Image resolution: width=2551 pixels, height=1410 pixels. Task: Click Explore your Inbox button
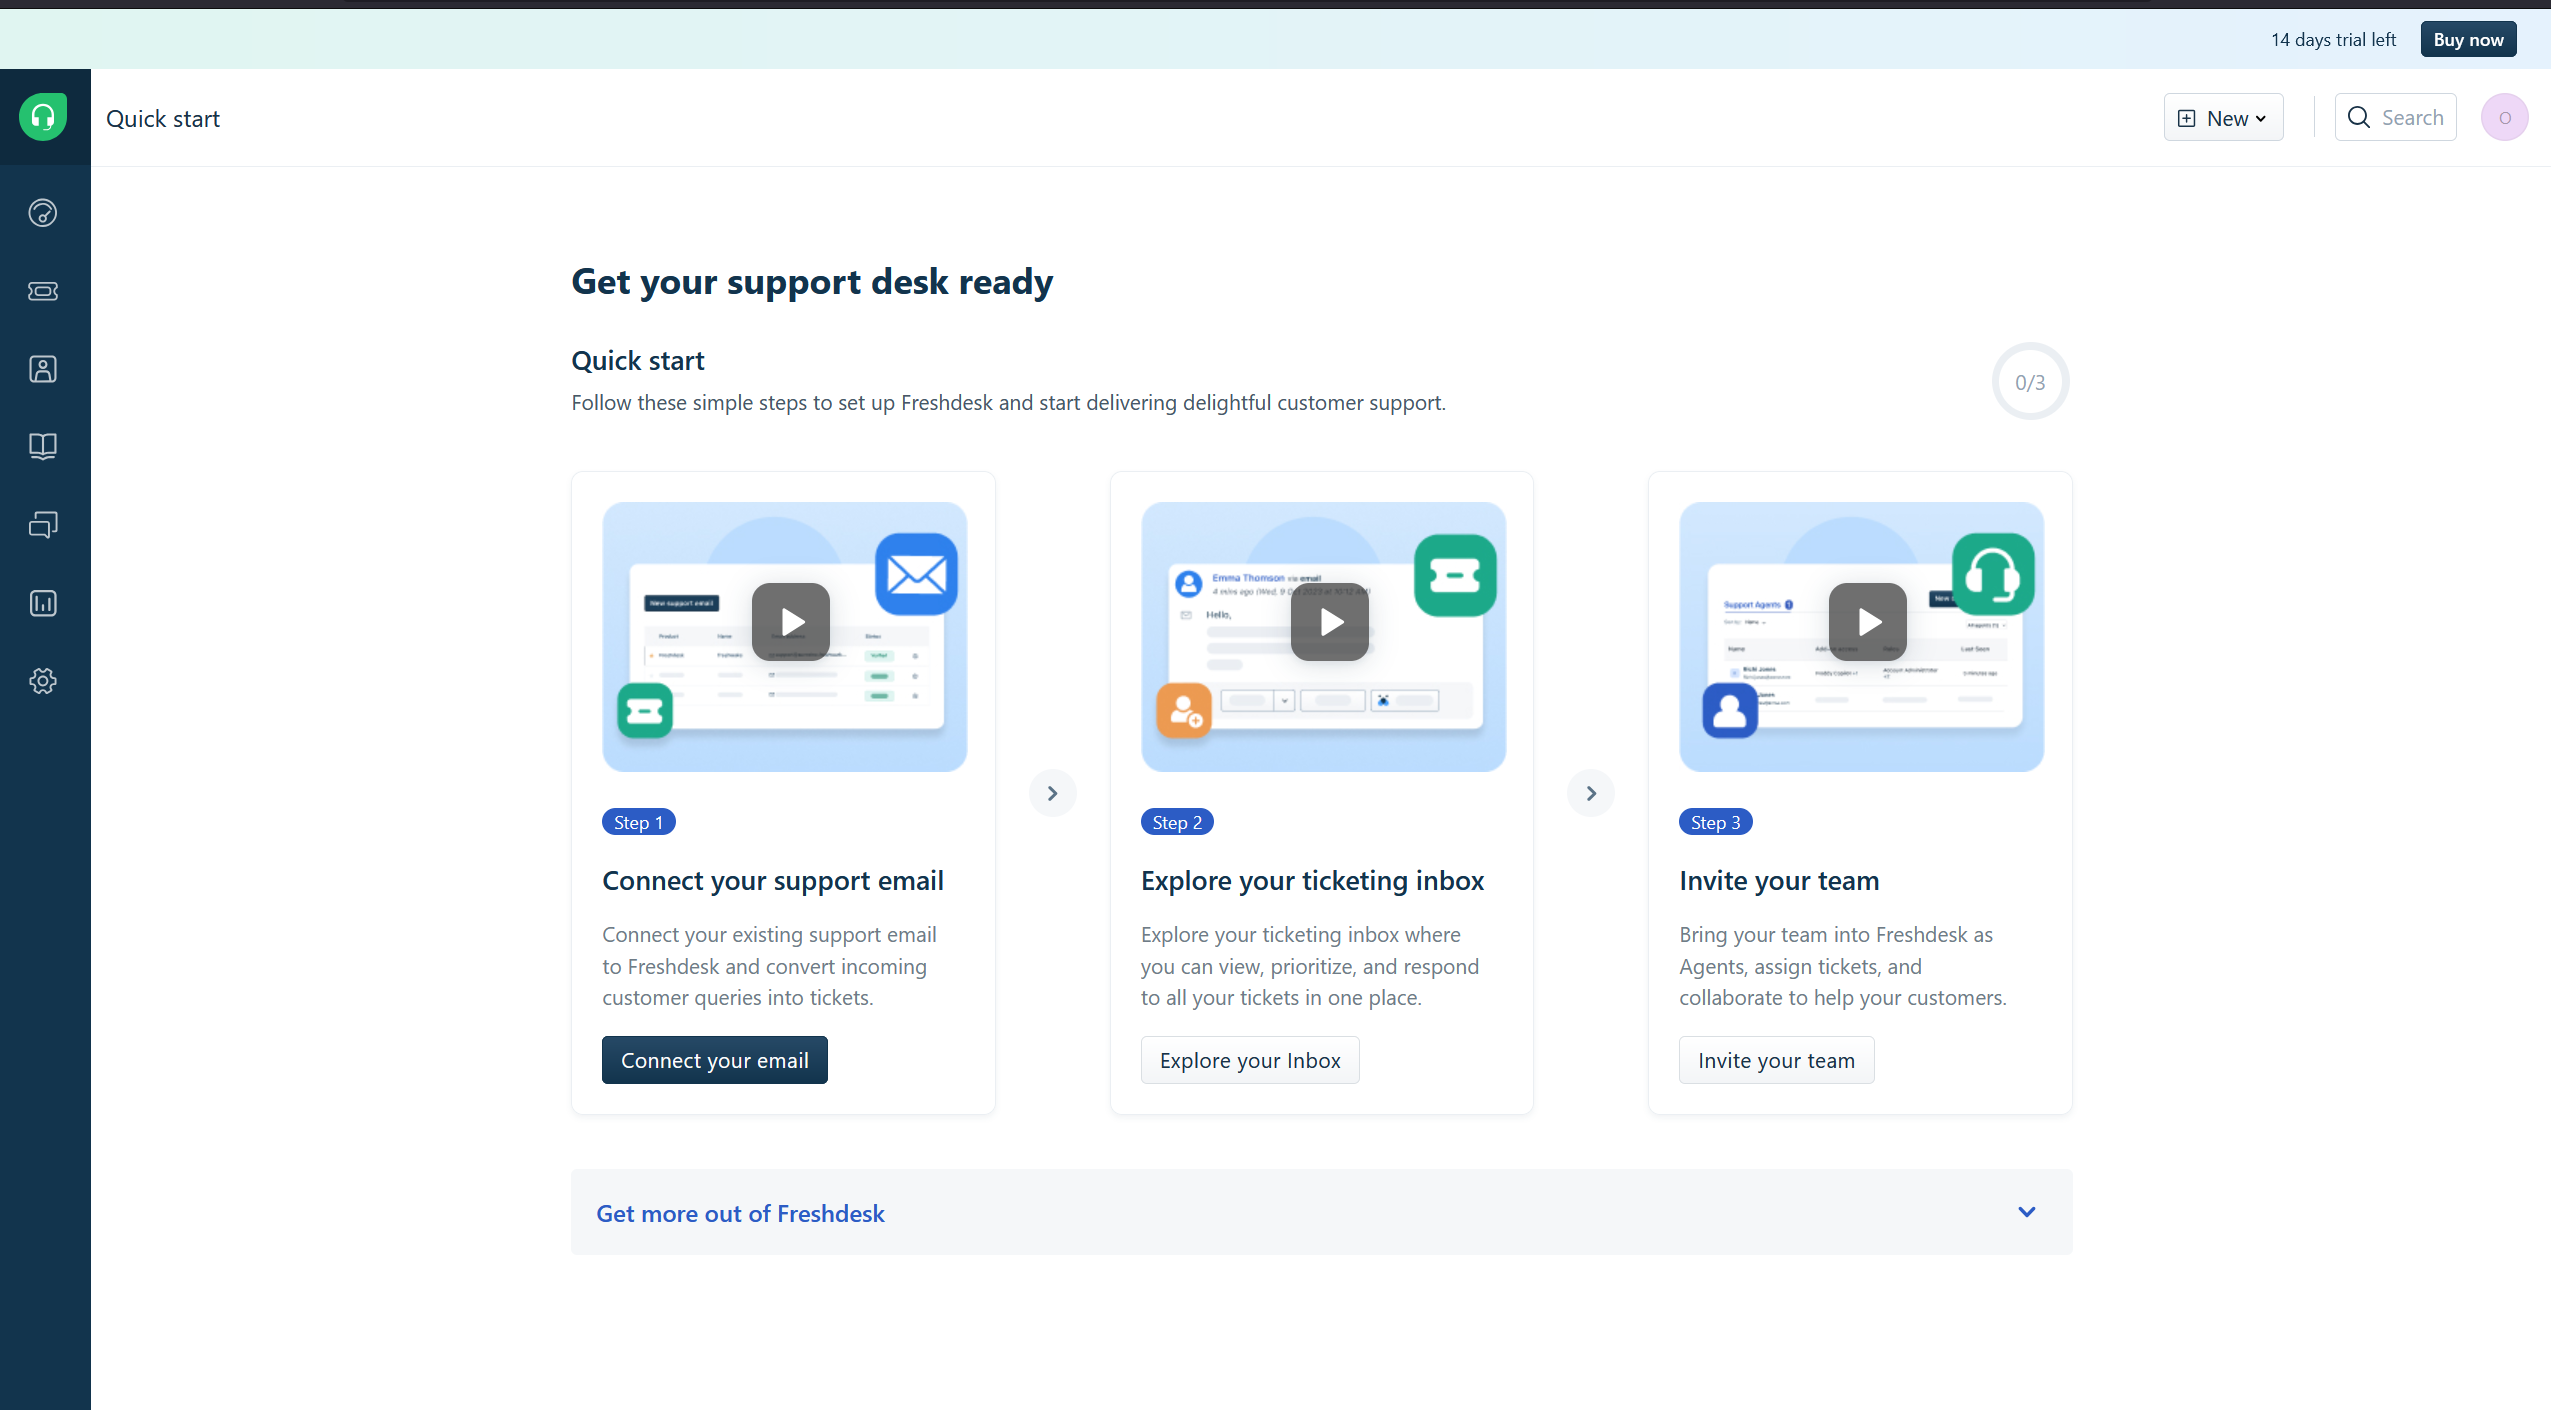click(x=1250, y=1060)
